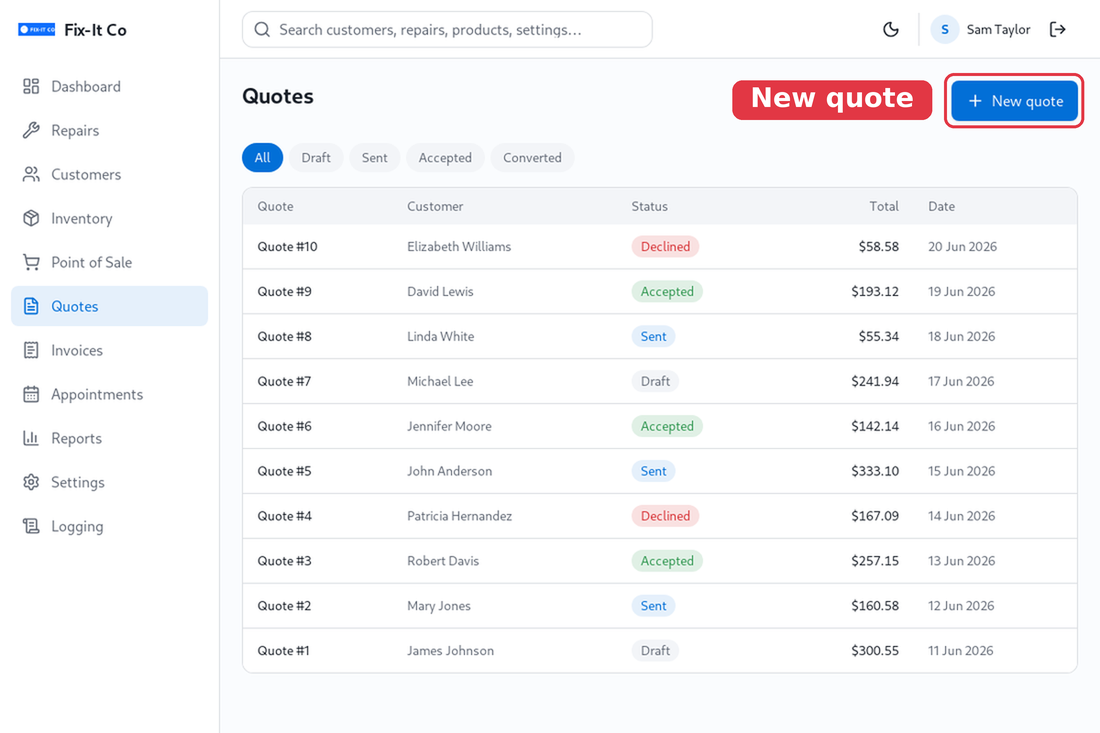Navigate to Inventory in sidebar
1100x733 pixels.
point(109,218)
